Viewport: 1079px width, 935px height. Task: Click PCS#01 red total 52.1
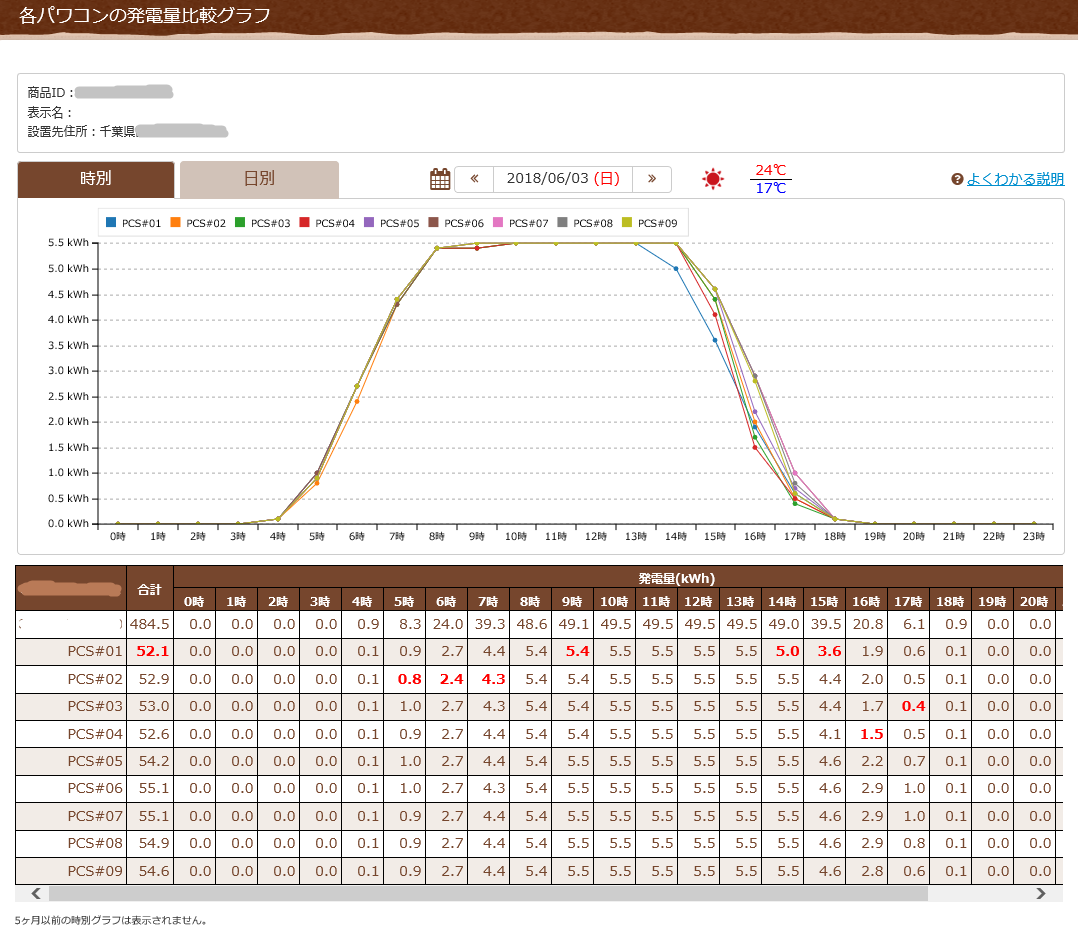tap(153, 652)
